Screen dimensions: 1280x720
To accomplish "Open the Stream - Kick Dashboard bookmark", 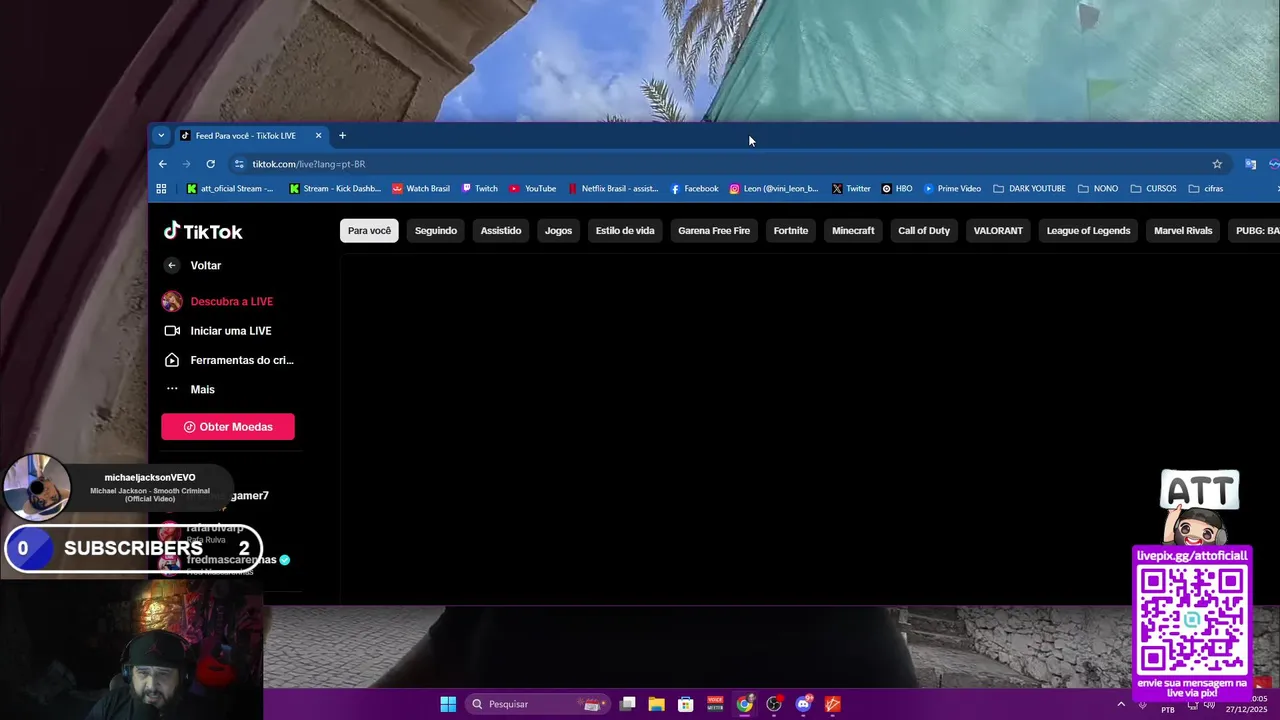I will (335, 189).
